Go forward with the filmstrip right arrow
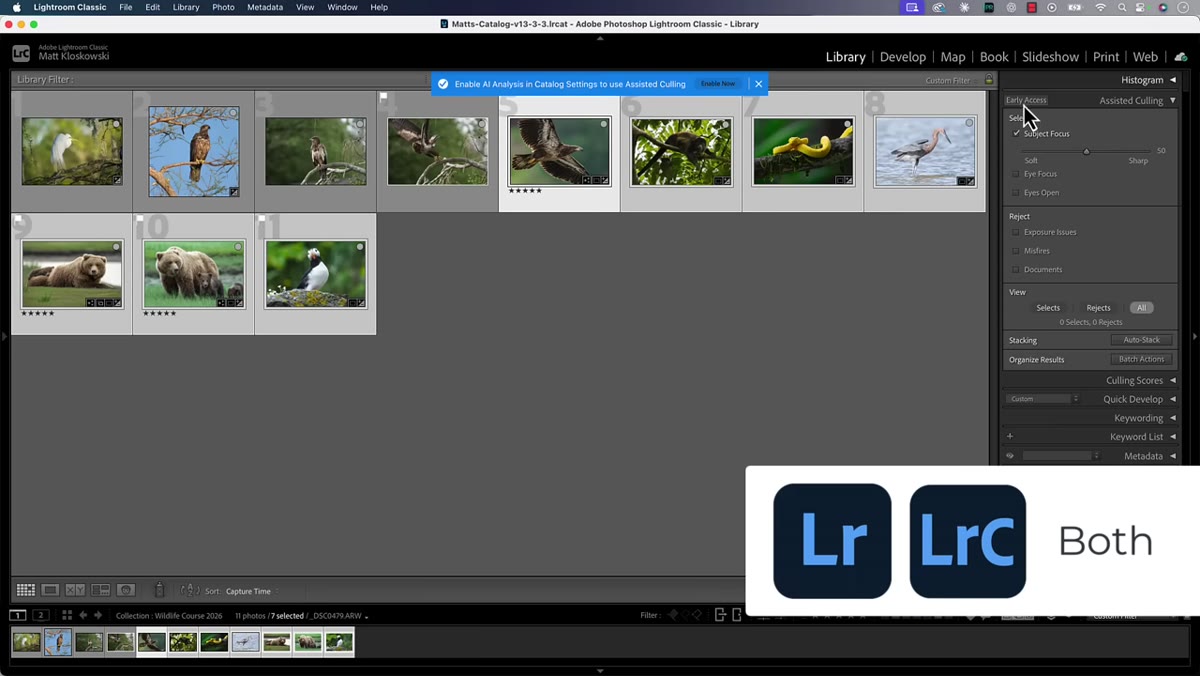Viewport: 1200px width, 676px height. (x=98, y=615)
